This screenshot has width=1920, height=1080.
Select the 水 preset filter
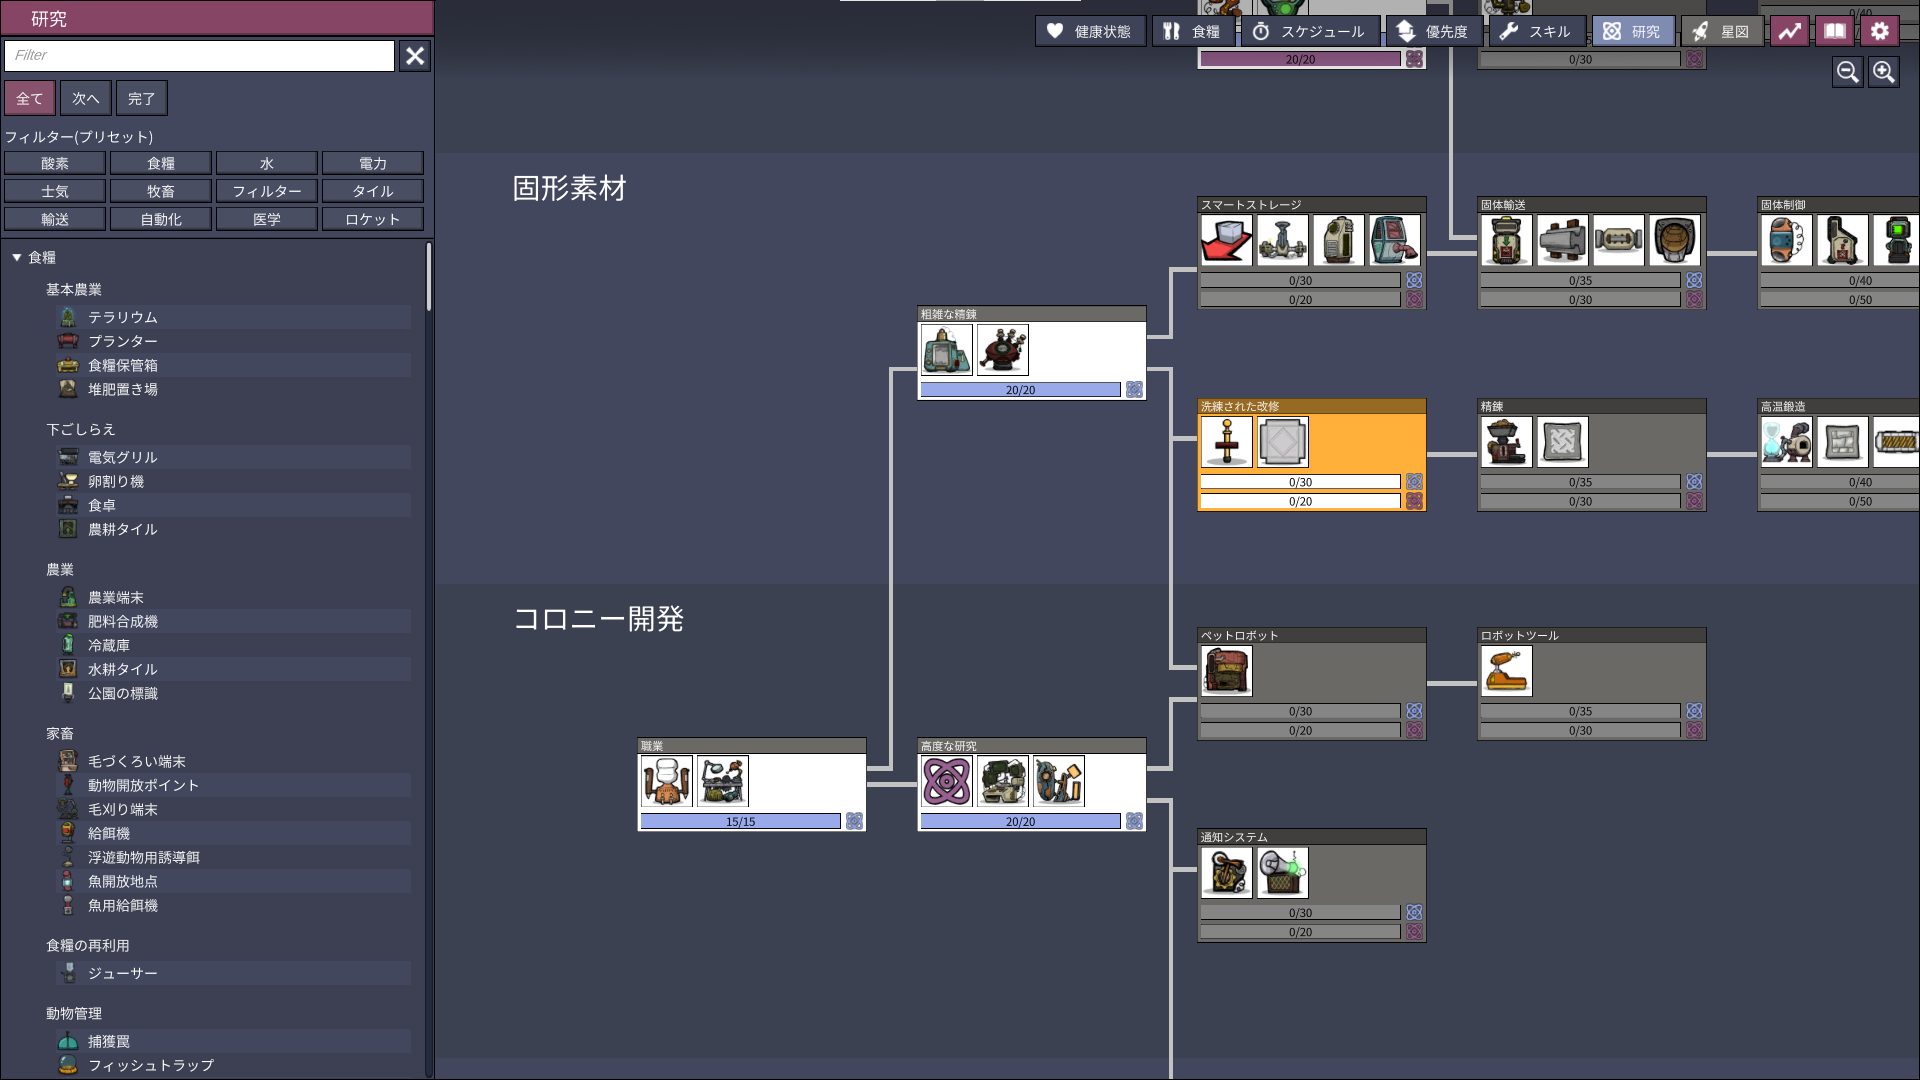coord(267,163)
